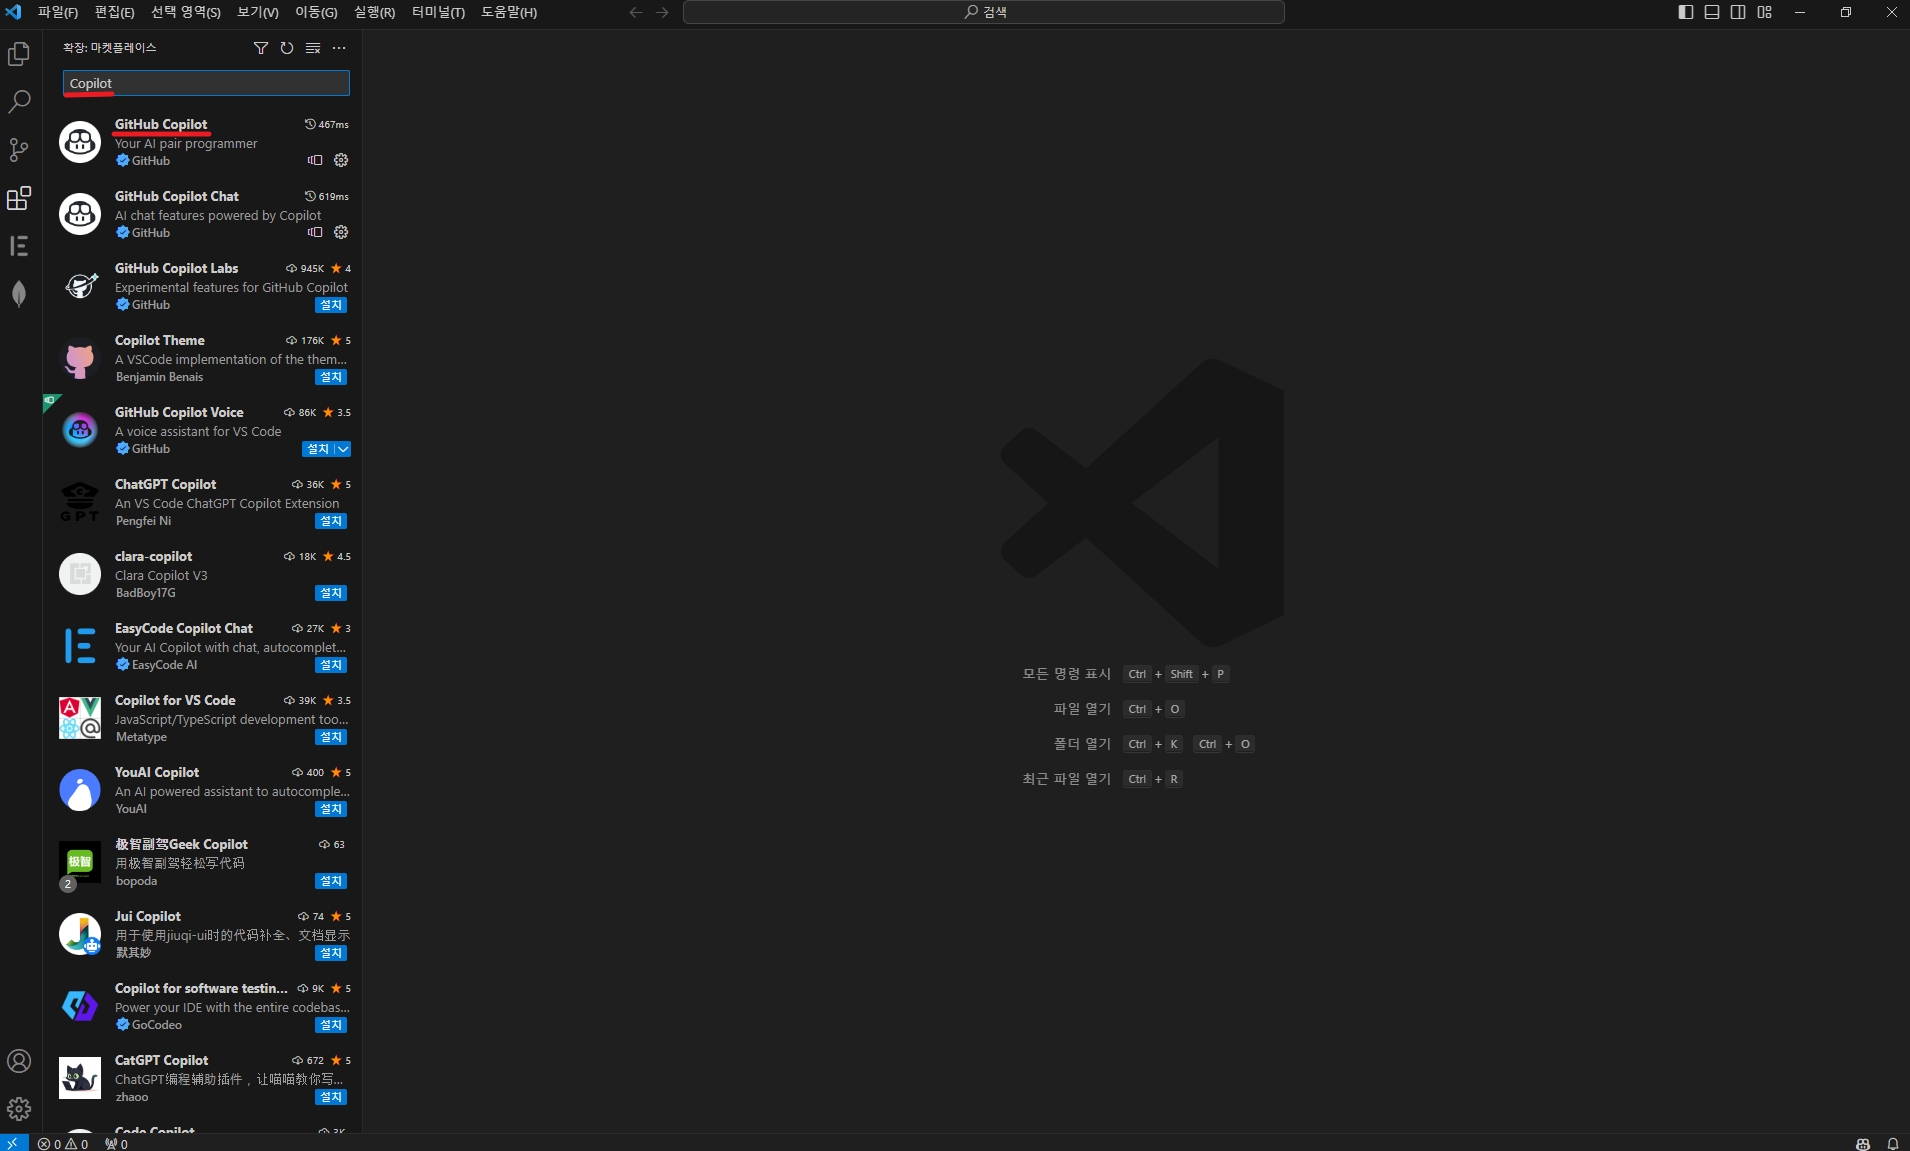Open the 도움말(H) menu
This screenshot has height=1151, width=1910.
pos(509,12)
